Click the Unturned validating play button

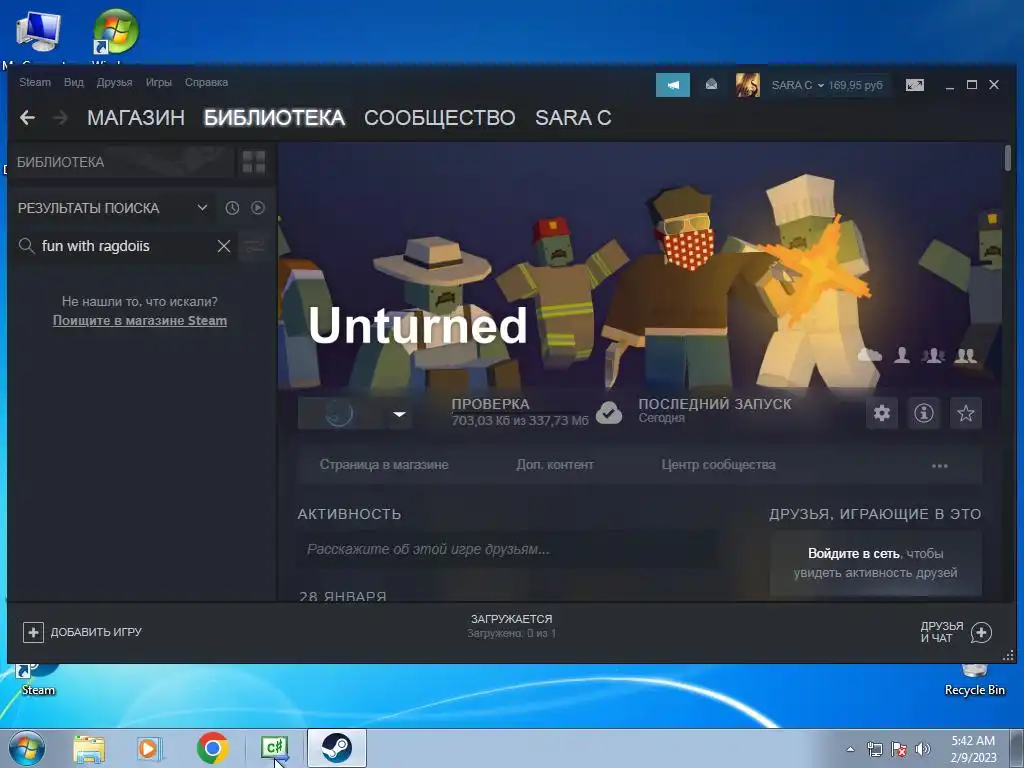click(340, 413)
